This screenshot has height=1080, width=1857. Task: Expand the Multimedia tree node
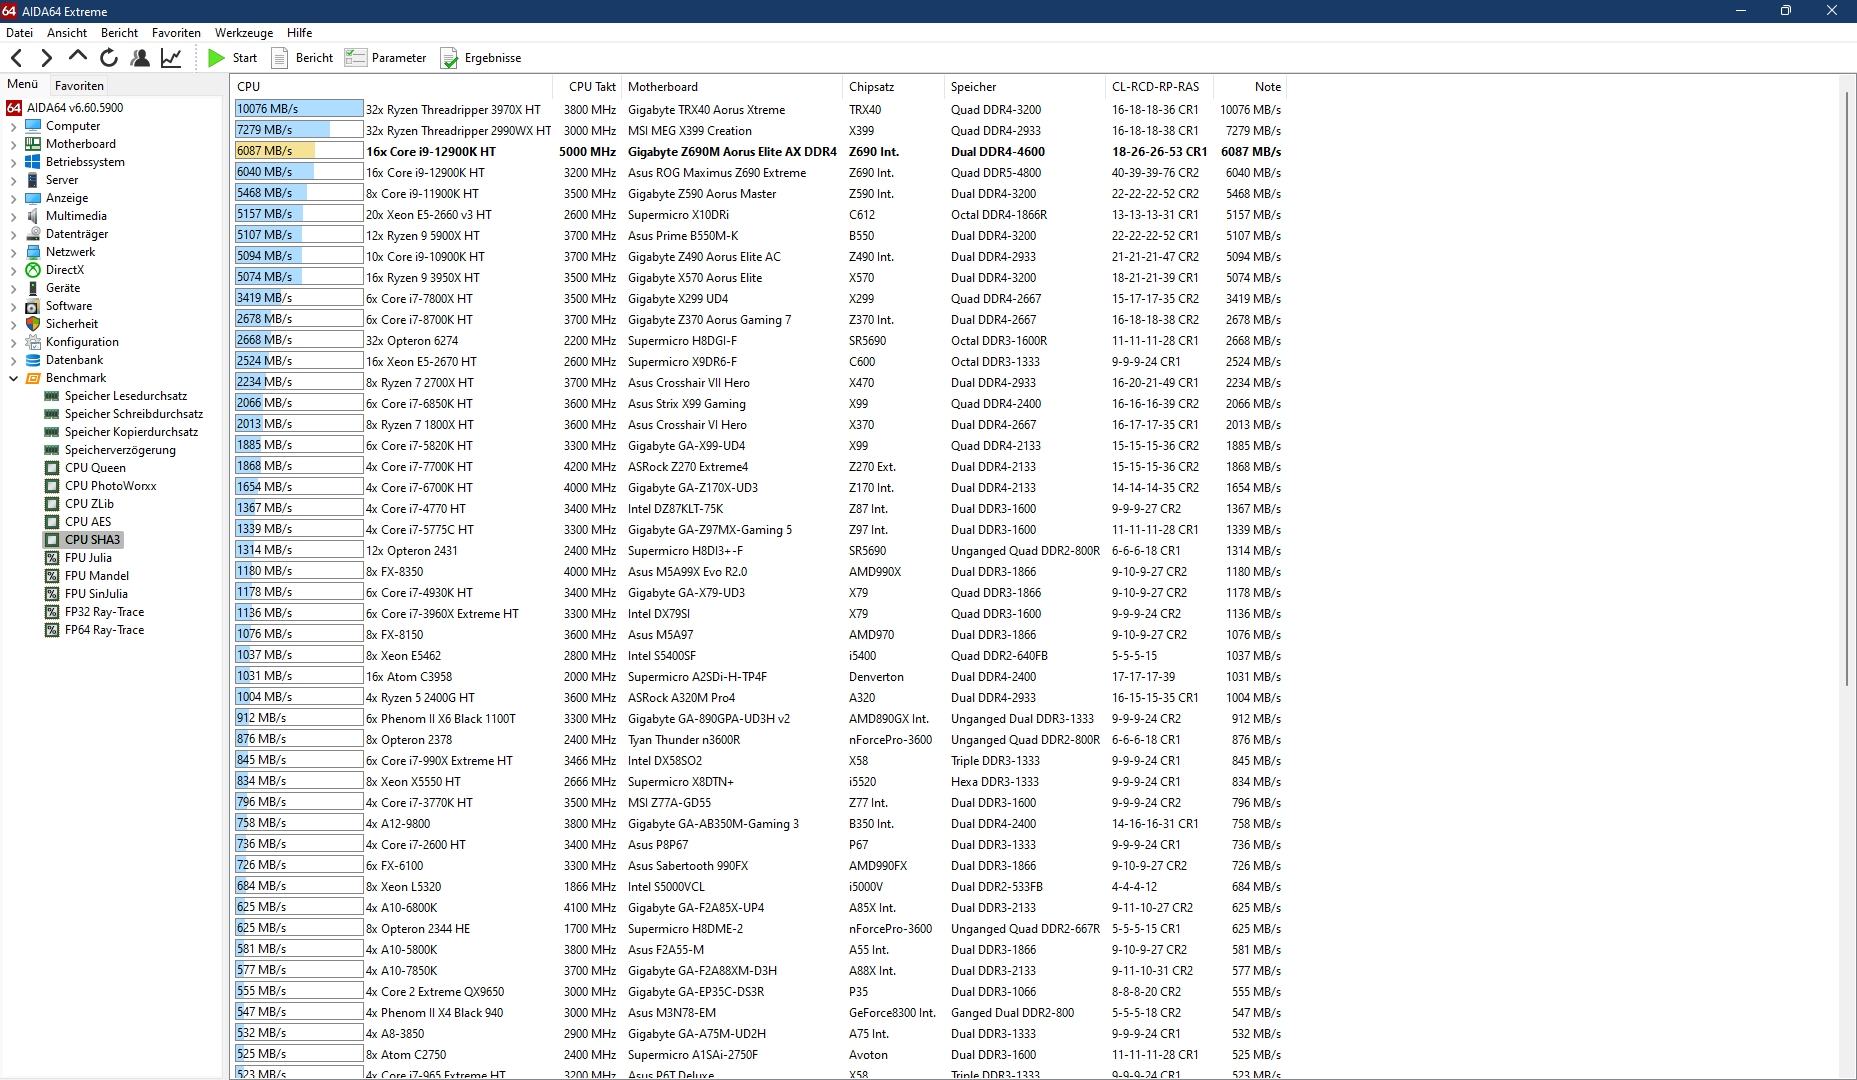click(x=13, y=216)
